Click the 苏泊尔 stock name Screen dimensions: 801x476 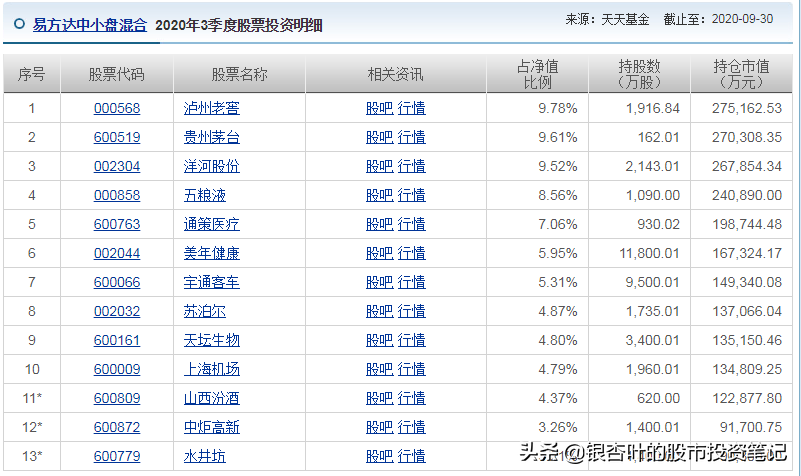[204, 311]
